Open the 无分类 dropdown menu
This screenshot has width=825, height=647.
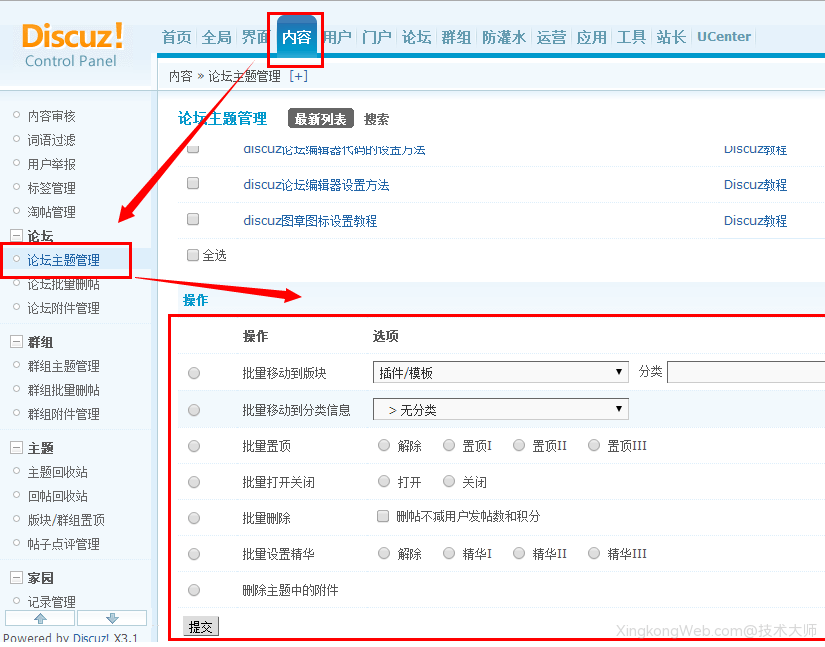click(500, 408)
